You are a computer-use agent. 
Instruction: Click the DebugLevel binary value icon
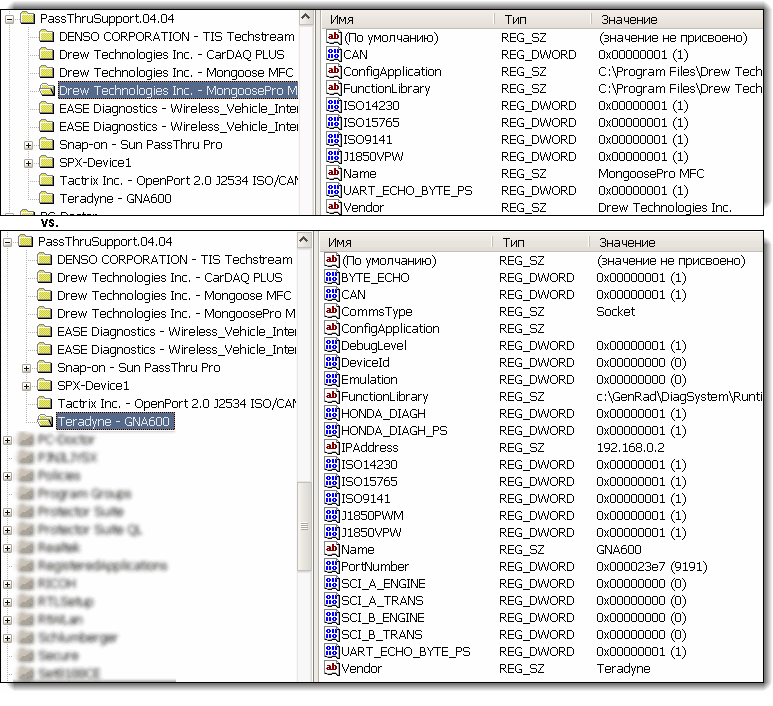tap(332, 346)
